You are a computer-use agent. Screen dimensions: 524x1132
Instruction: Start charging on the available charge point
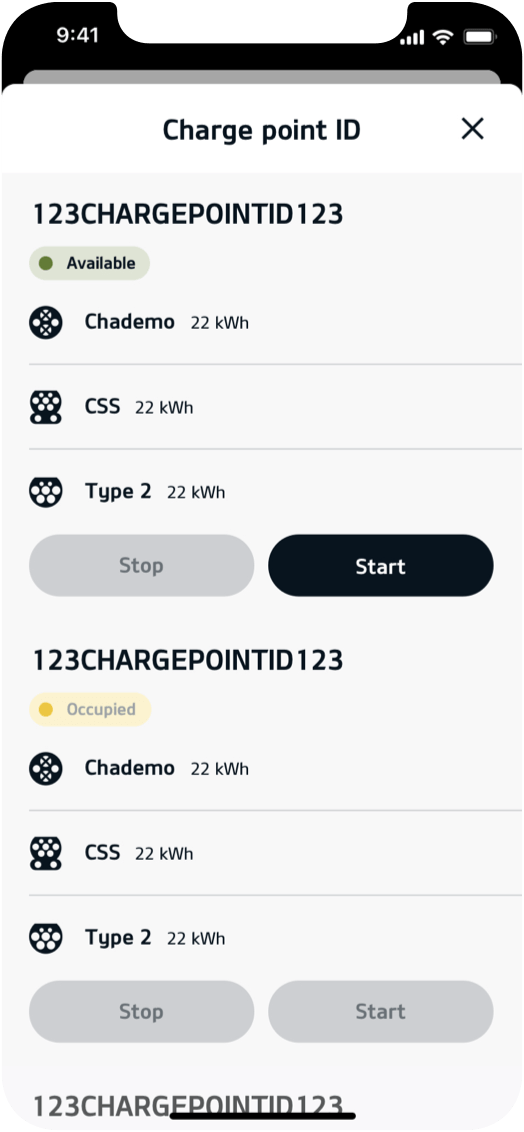click(380, 566)
